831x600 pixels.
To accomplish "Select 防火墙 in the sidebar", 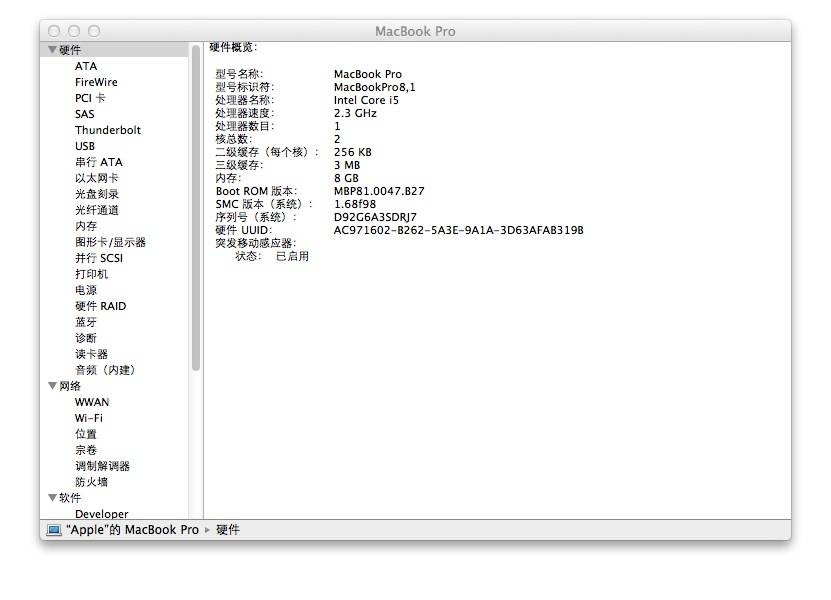I will tap(91, 482).
